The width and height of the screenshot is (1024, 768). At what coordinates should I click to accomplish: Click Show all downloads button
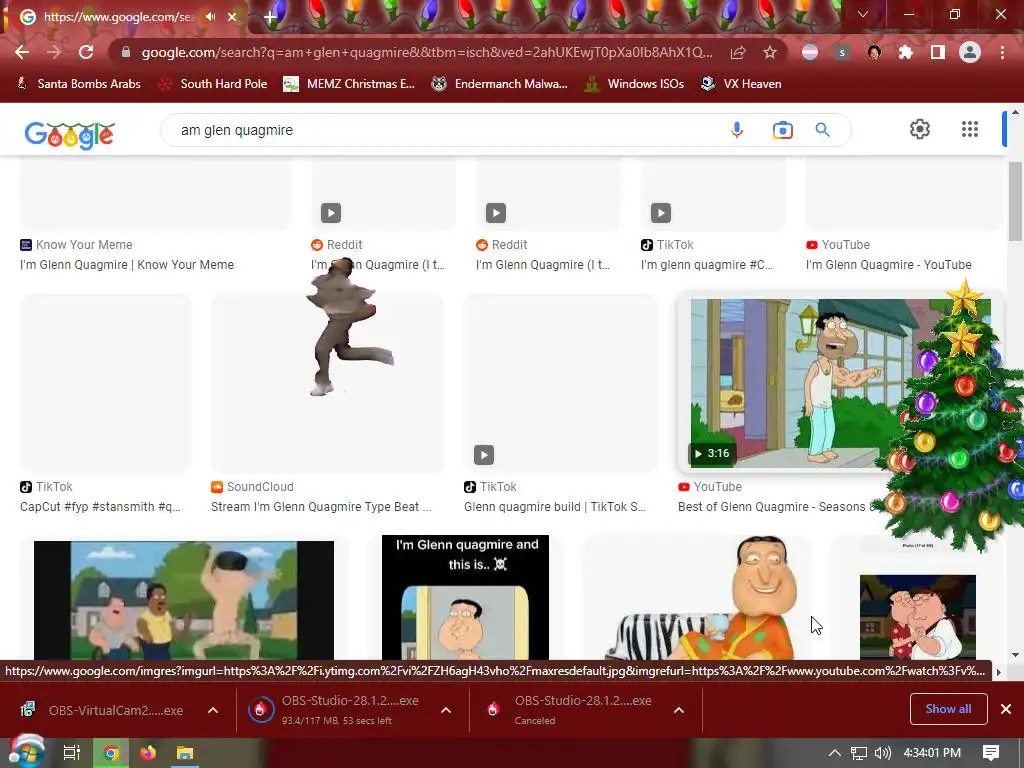[x=948, y=709]
